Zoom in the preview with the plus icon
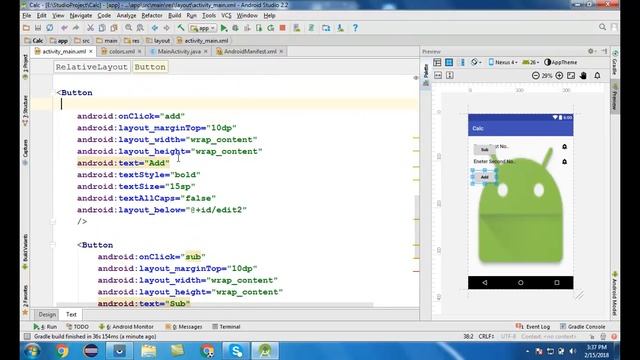Screen dimensions: 640x360 tap(559, 76)
